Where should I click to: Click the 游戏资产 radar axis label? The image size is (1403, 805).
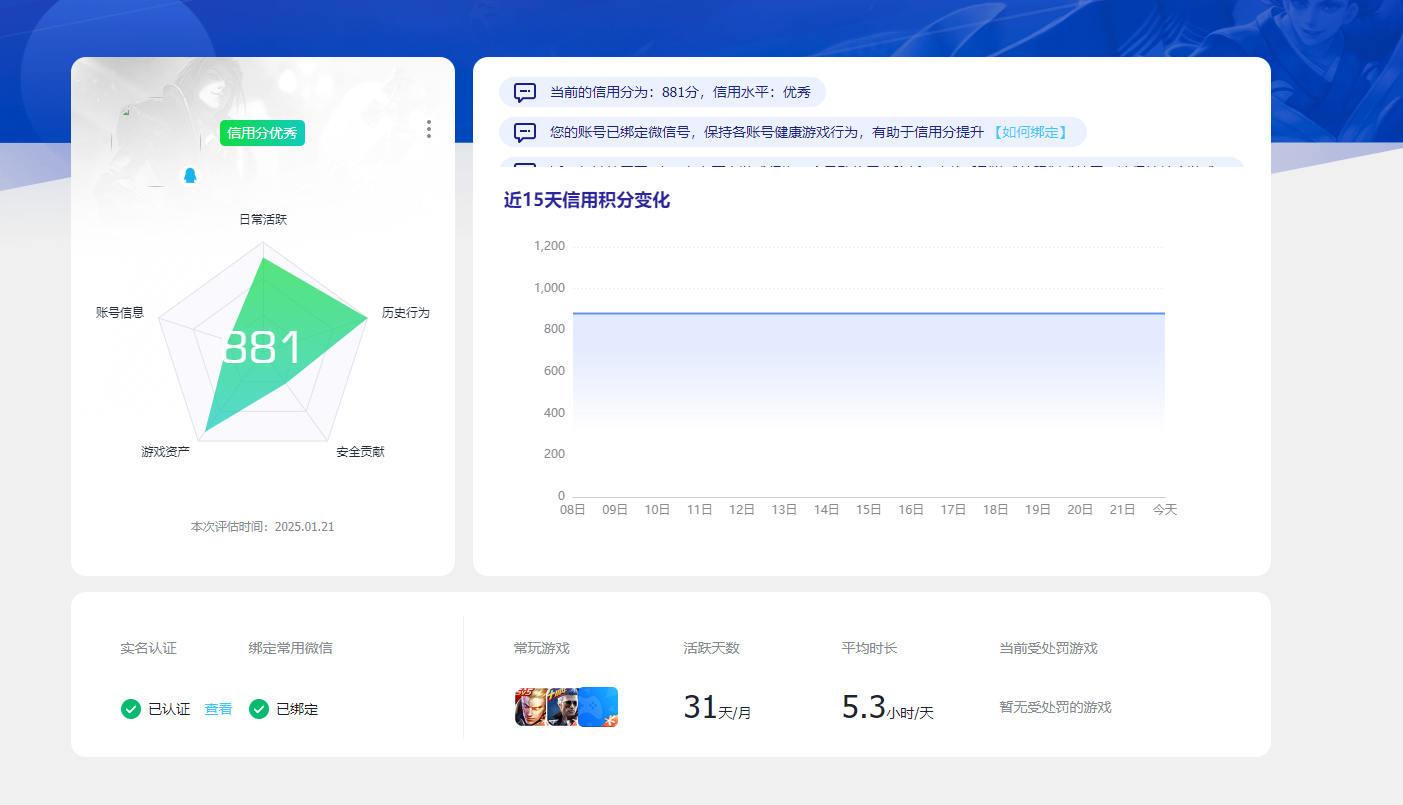166,452
